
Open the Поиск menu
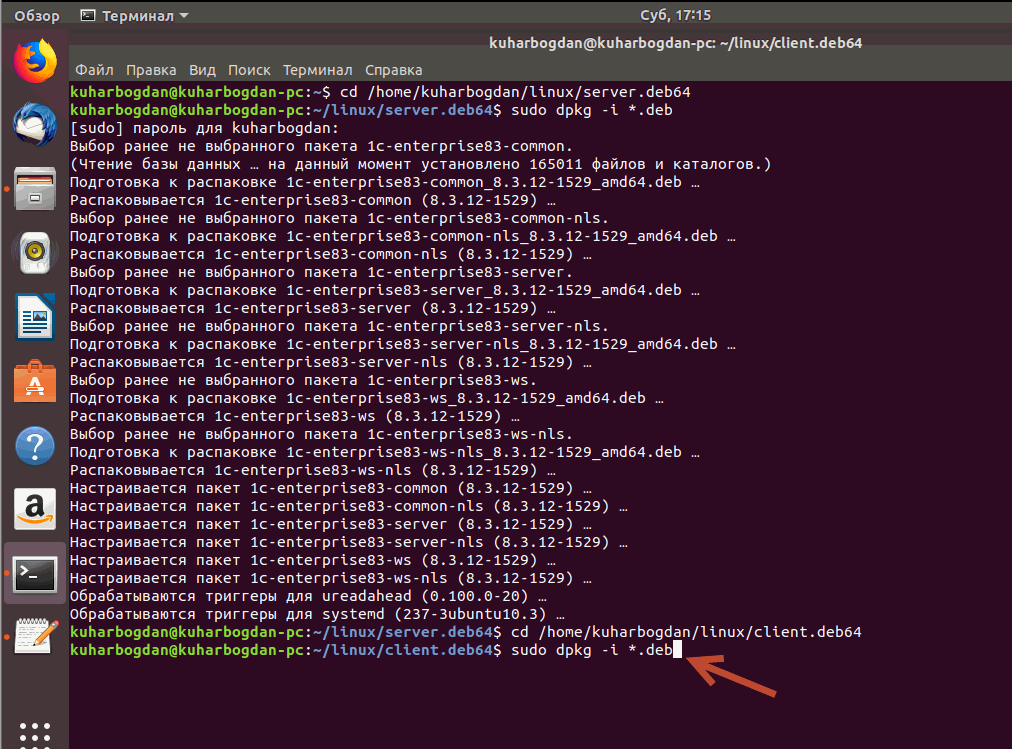pos(249,70)
